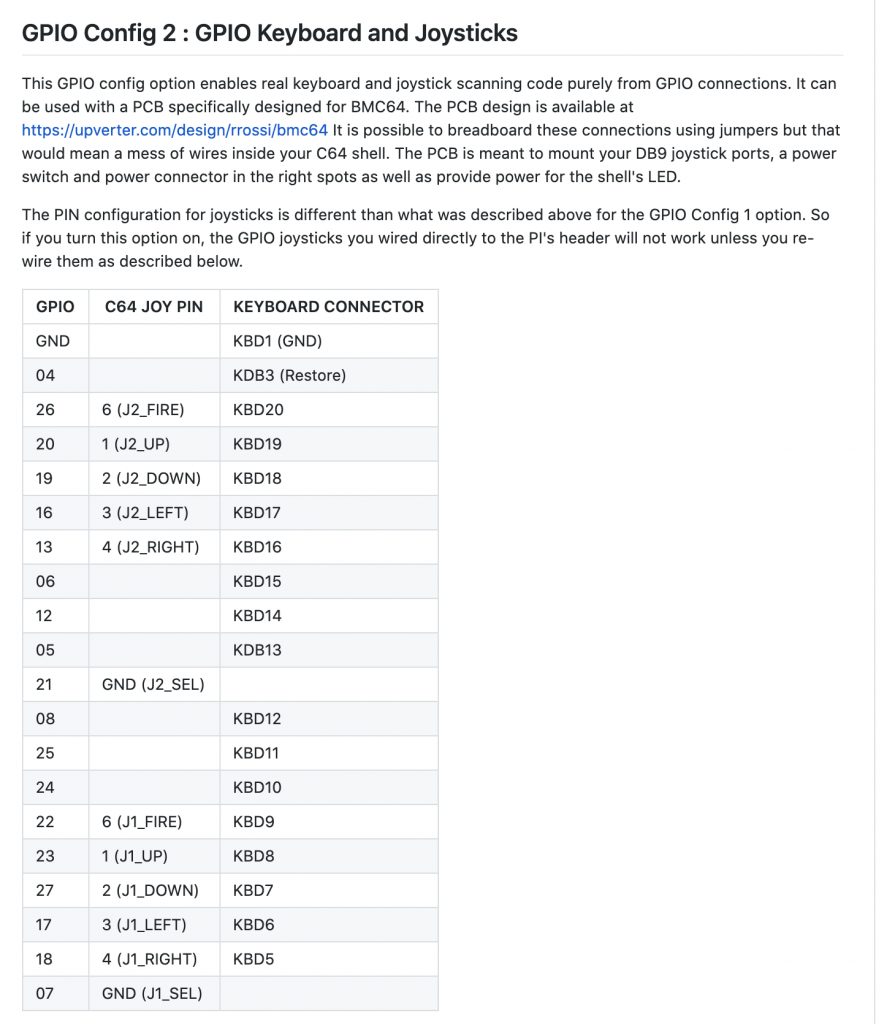Click the GPIO Config 2 heading
The width and height of the screenshot is (895, 1024).
(270, 33)
